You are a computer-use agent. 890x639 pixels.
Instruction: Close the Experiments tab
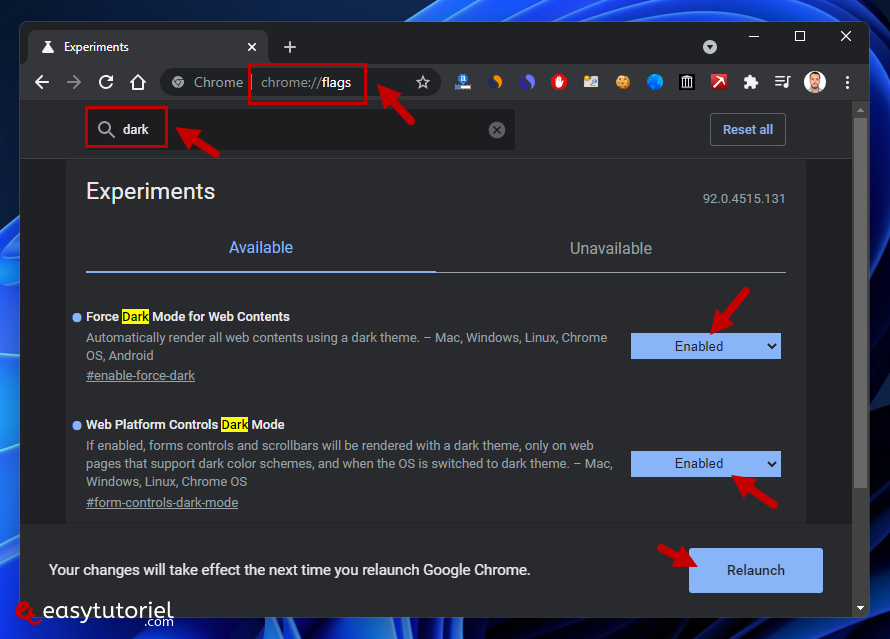252,47
